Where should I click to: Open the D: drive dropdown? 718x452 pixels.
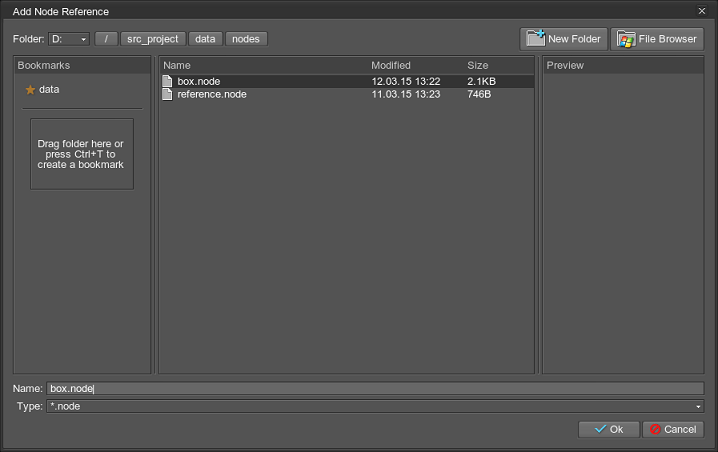click(69, 39)
